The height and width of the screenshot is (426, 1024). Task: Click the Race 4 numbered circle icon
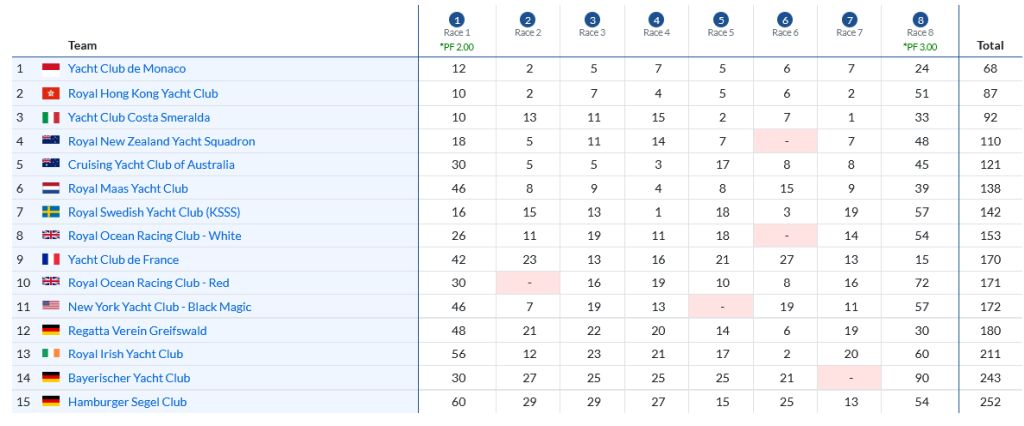[656, 20]
